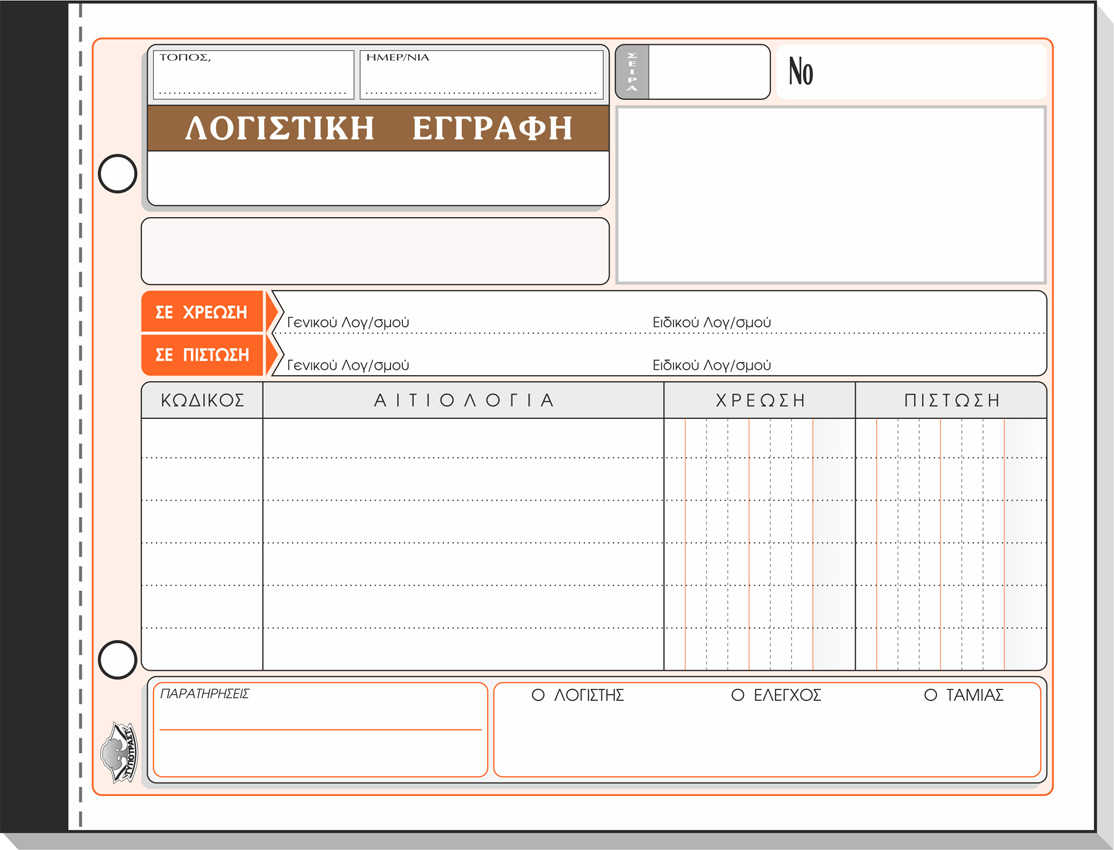Image resolution: width=1114 pixels, height=850 pixels.
Task: Click the Ο ΤΑΜΙΑΣ signature label
Action: pos(964,695)
